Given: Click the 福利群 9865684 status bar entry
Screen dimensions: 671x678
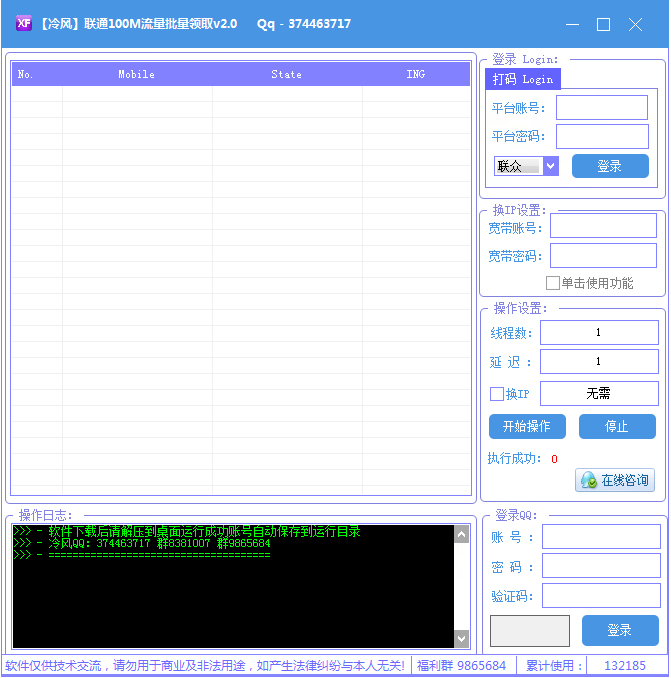Looking at the screenshot, I should click(461, 665).
